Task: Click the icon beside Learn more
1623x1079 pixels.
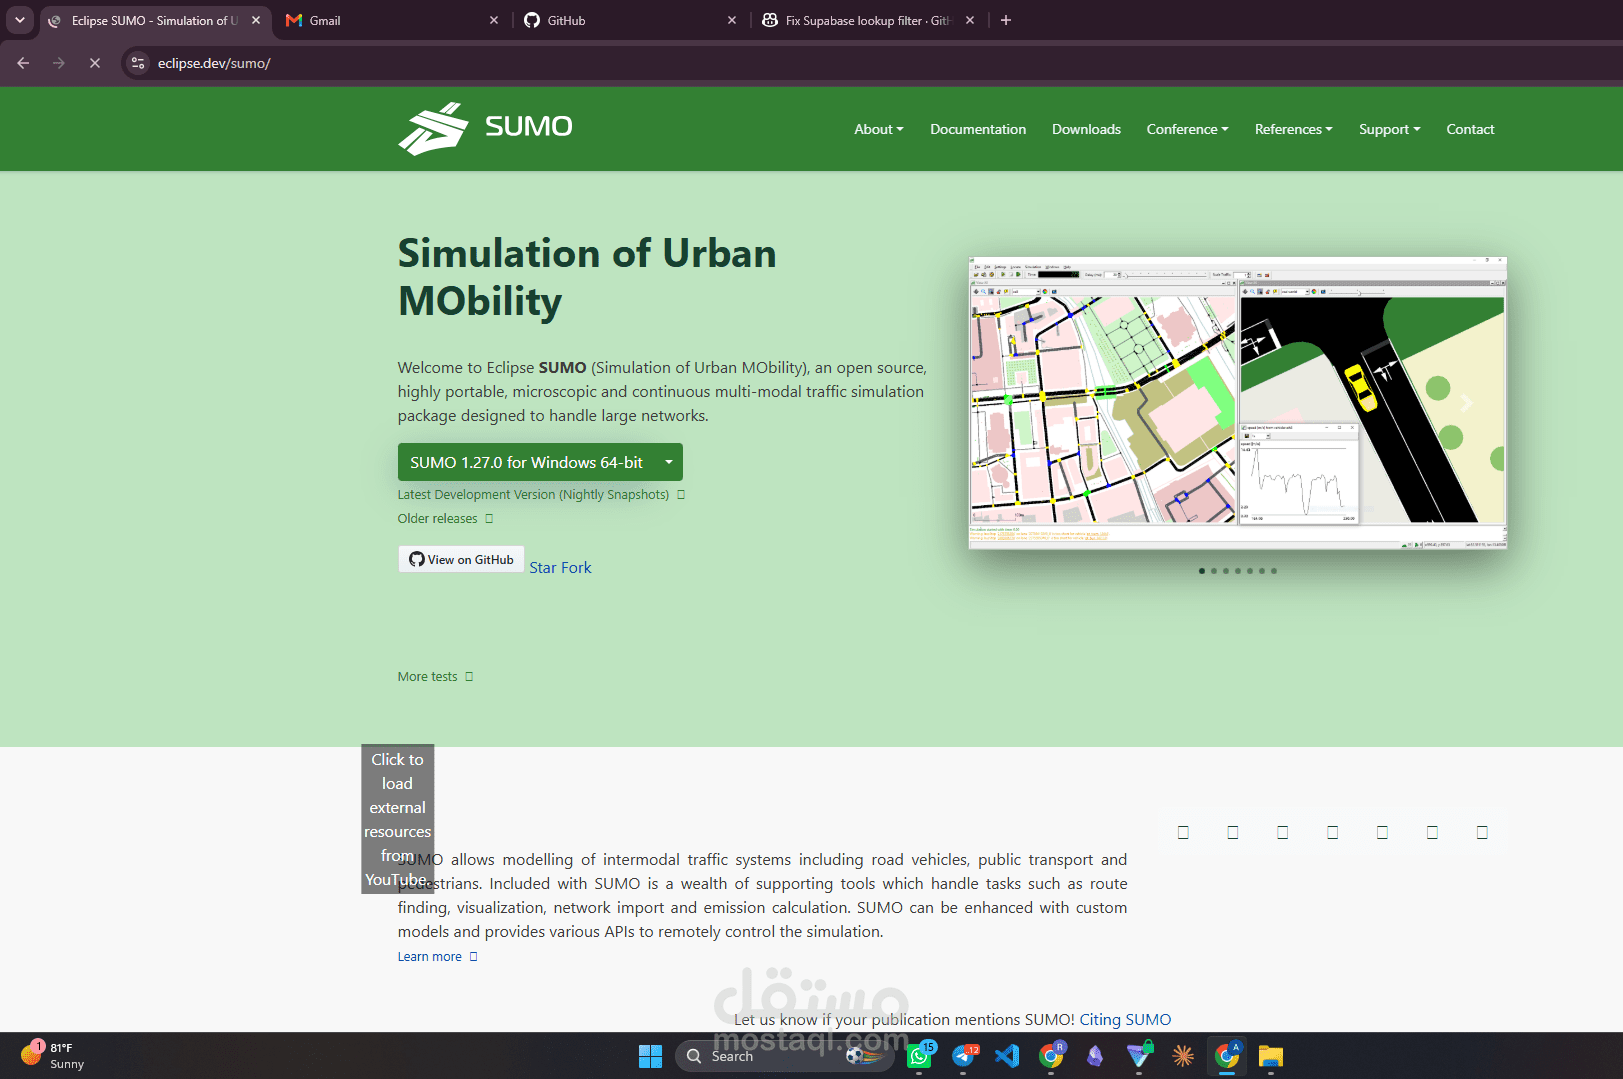Action: (474, 957)
